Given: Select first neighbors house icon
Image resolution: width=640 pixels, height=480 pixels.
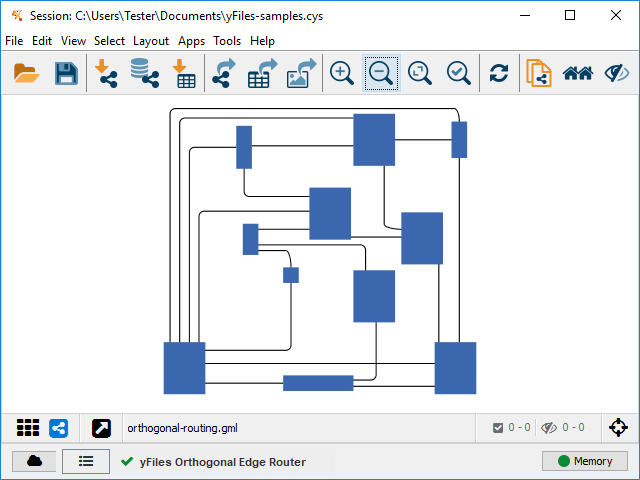Looking at the screenshot, I should (x=578, y=73).
